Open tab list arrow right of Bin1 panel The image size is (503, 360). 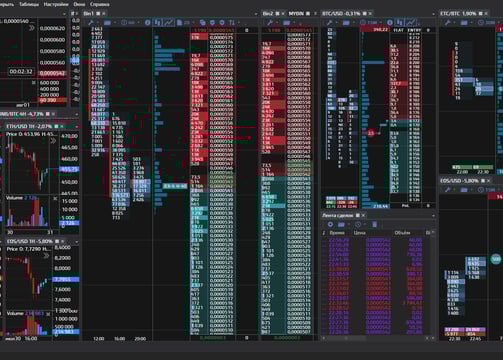pos(256,14)
